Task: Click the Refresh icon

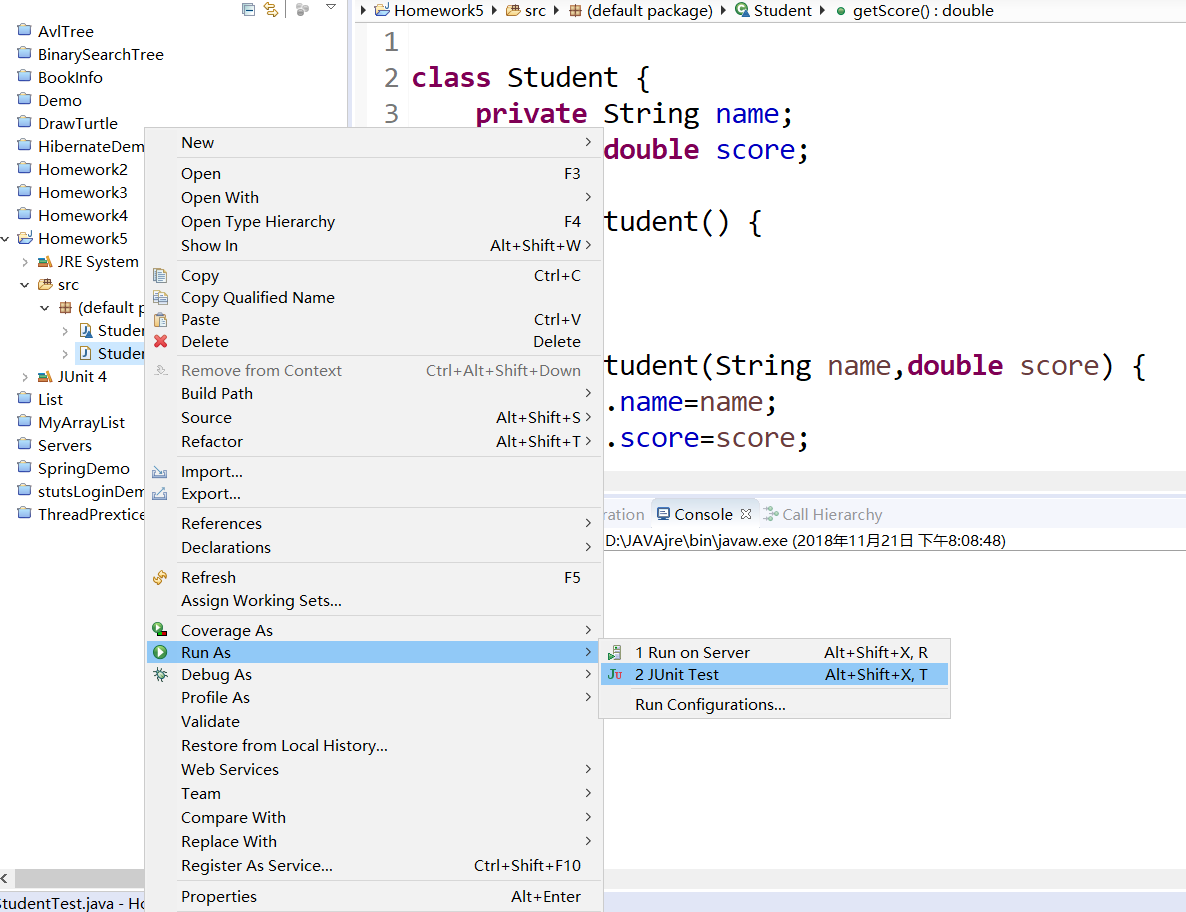Action: click(160, 578)
